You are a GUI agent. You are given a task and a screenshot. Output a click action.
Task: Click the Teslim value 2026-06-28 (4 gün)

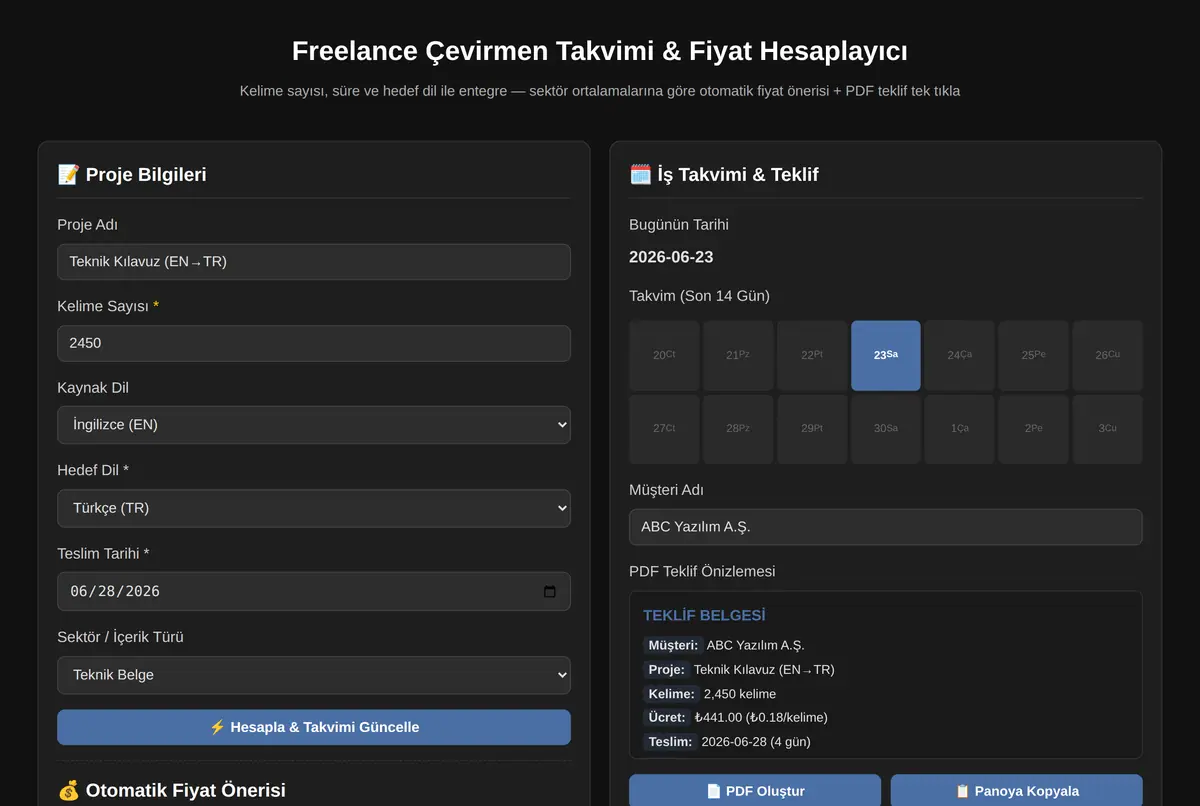pyautogui.click(x=756, y=741)
